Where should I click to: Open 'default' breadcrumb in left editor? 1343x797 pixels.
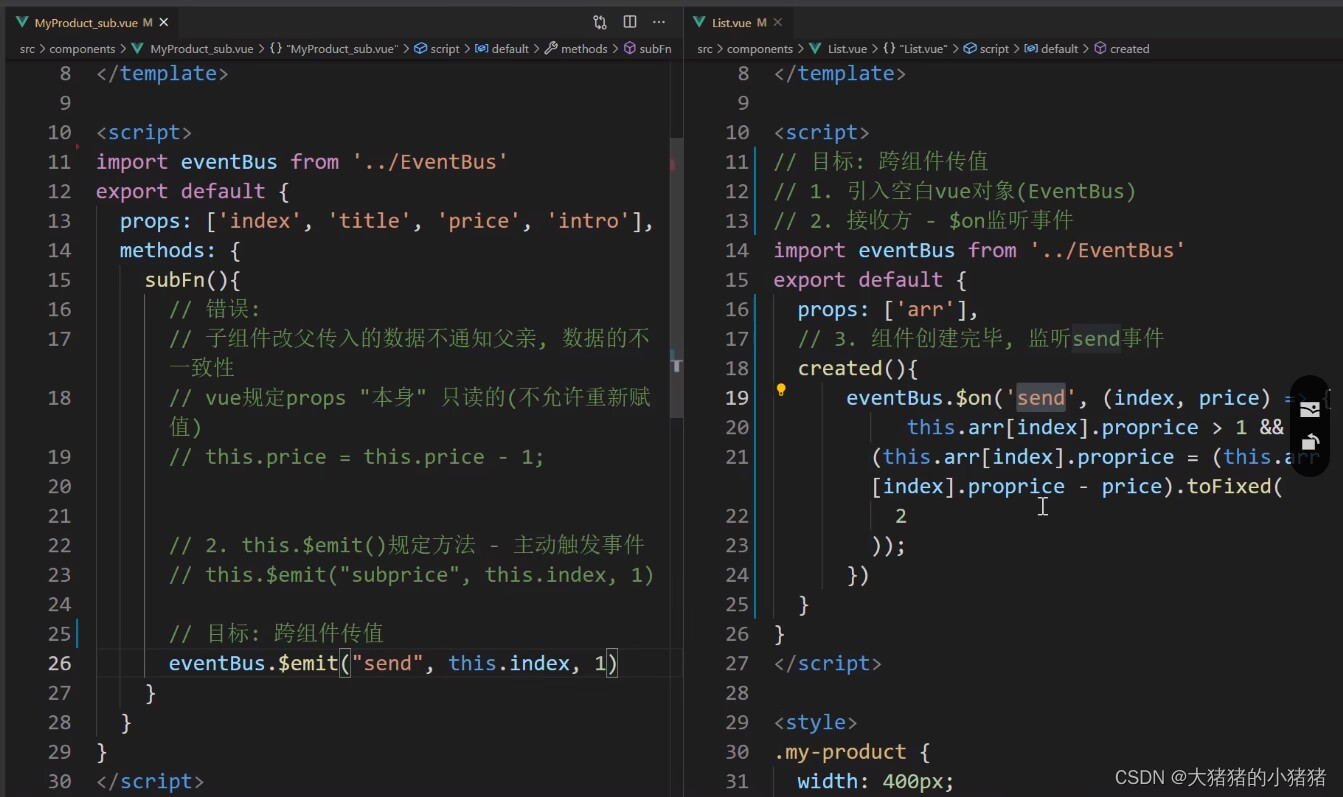tap(502, 48)
